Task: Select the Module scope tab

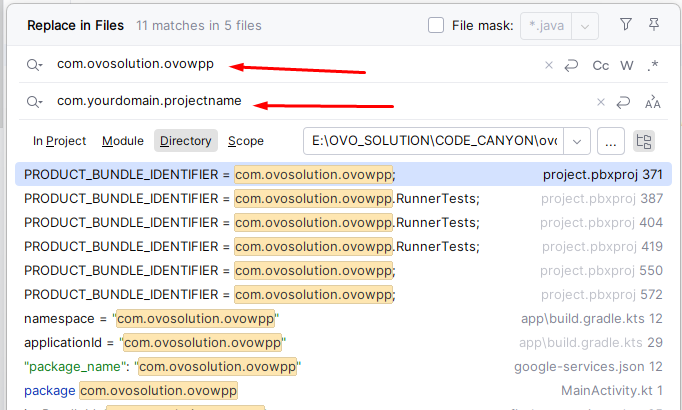Action: [x=122, y=141]
